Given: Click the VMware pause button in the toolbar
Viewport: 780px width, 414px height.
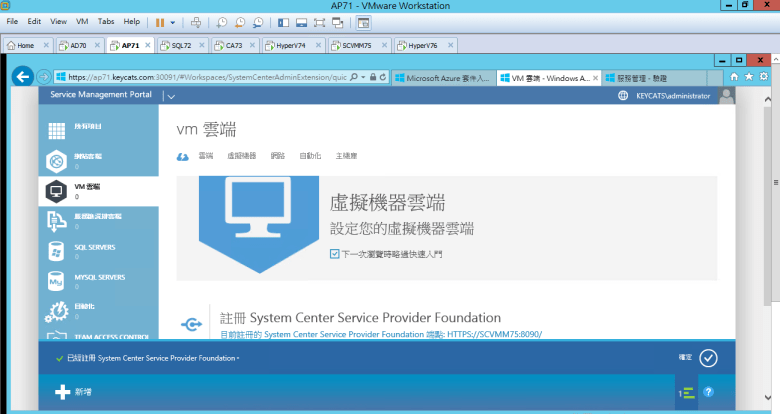Looking at the screenshot, I should (x=159, y=21).
